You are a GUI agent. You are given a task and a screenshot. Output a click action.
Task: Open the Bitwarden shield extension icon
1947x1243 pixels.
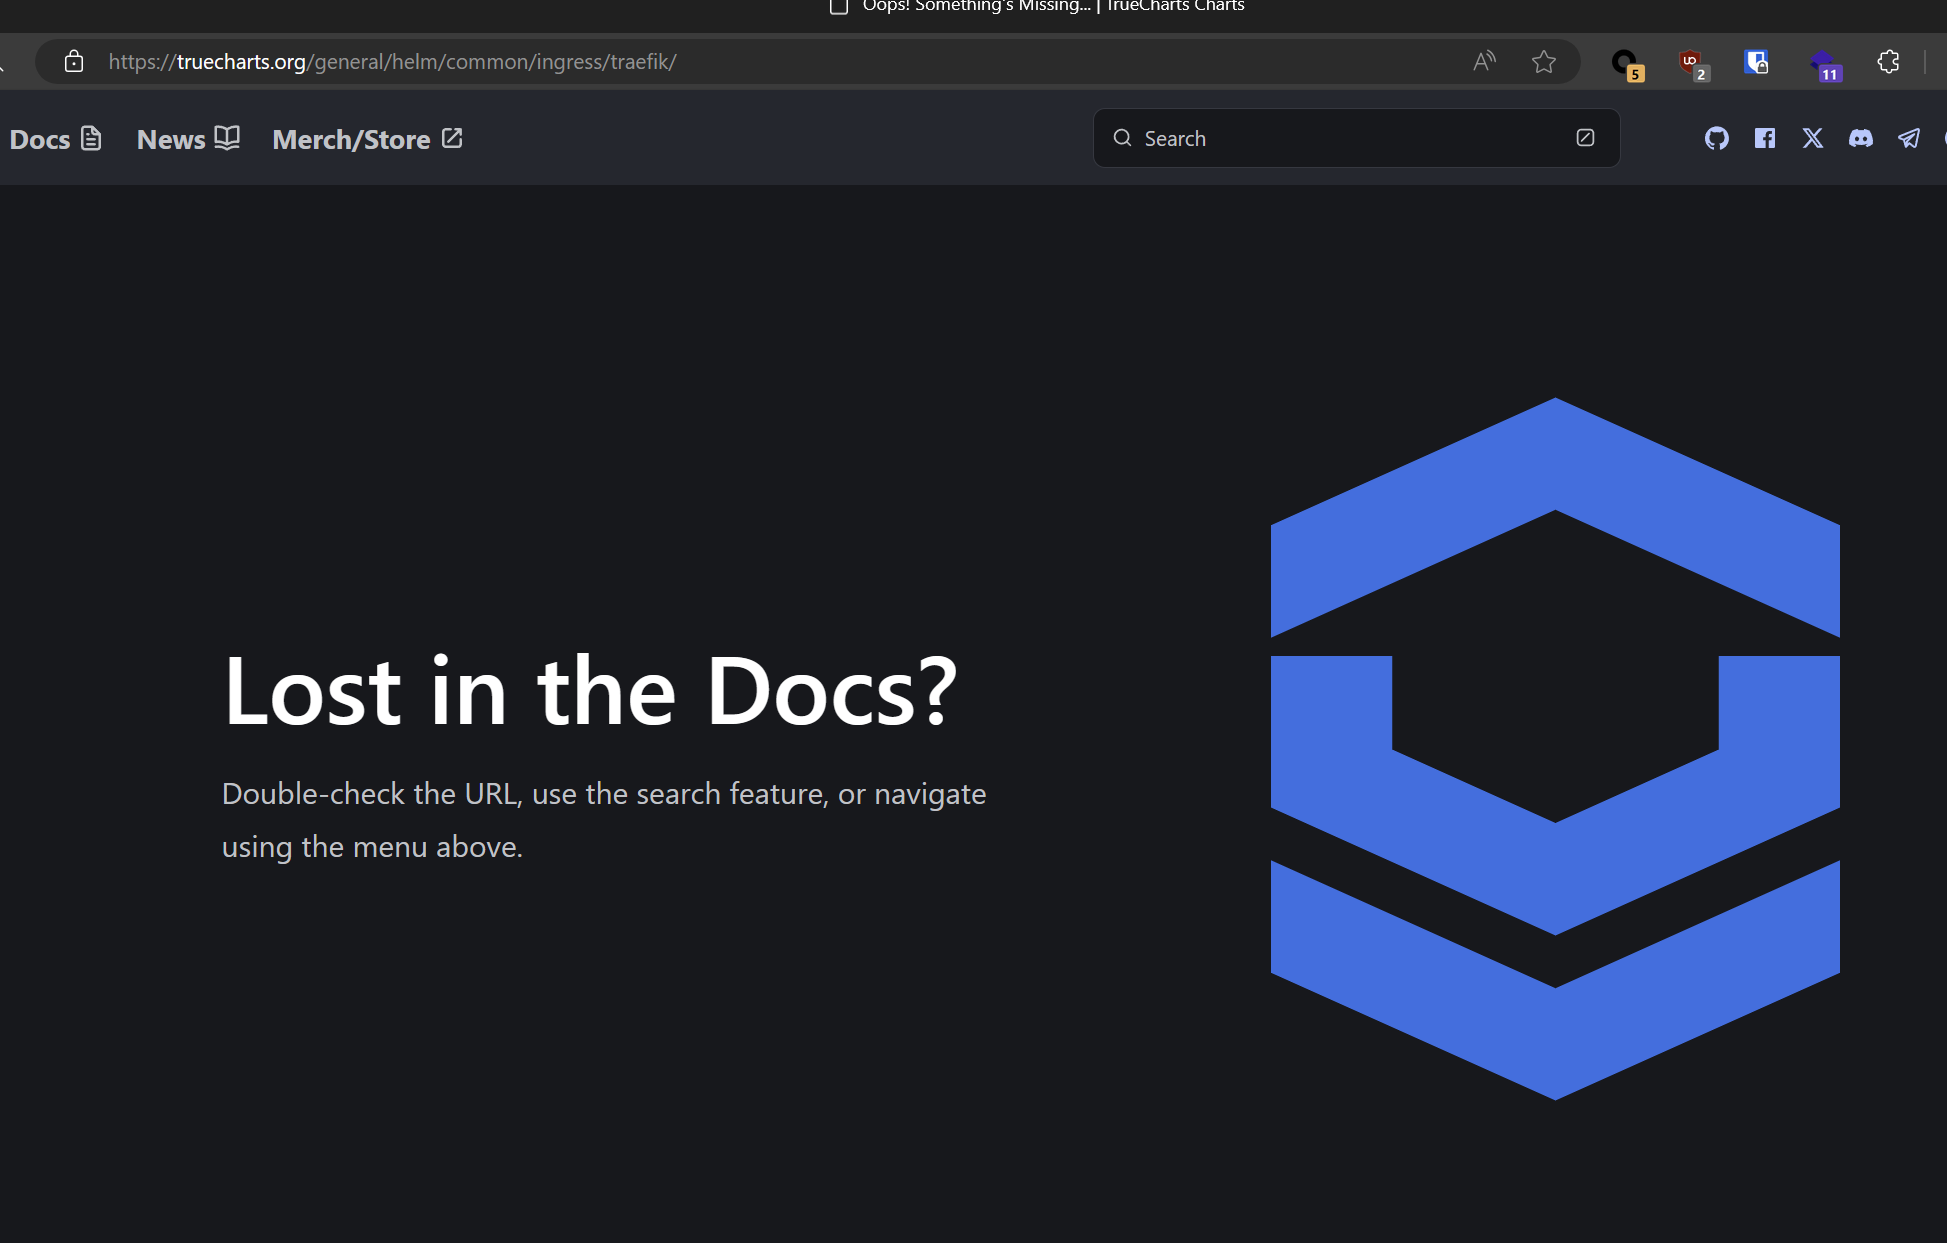tap(1756, 62)
